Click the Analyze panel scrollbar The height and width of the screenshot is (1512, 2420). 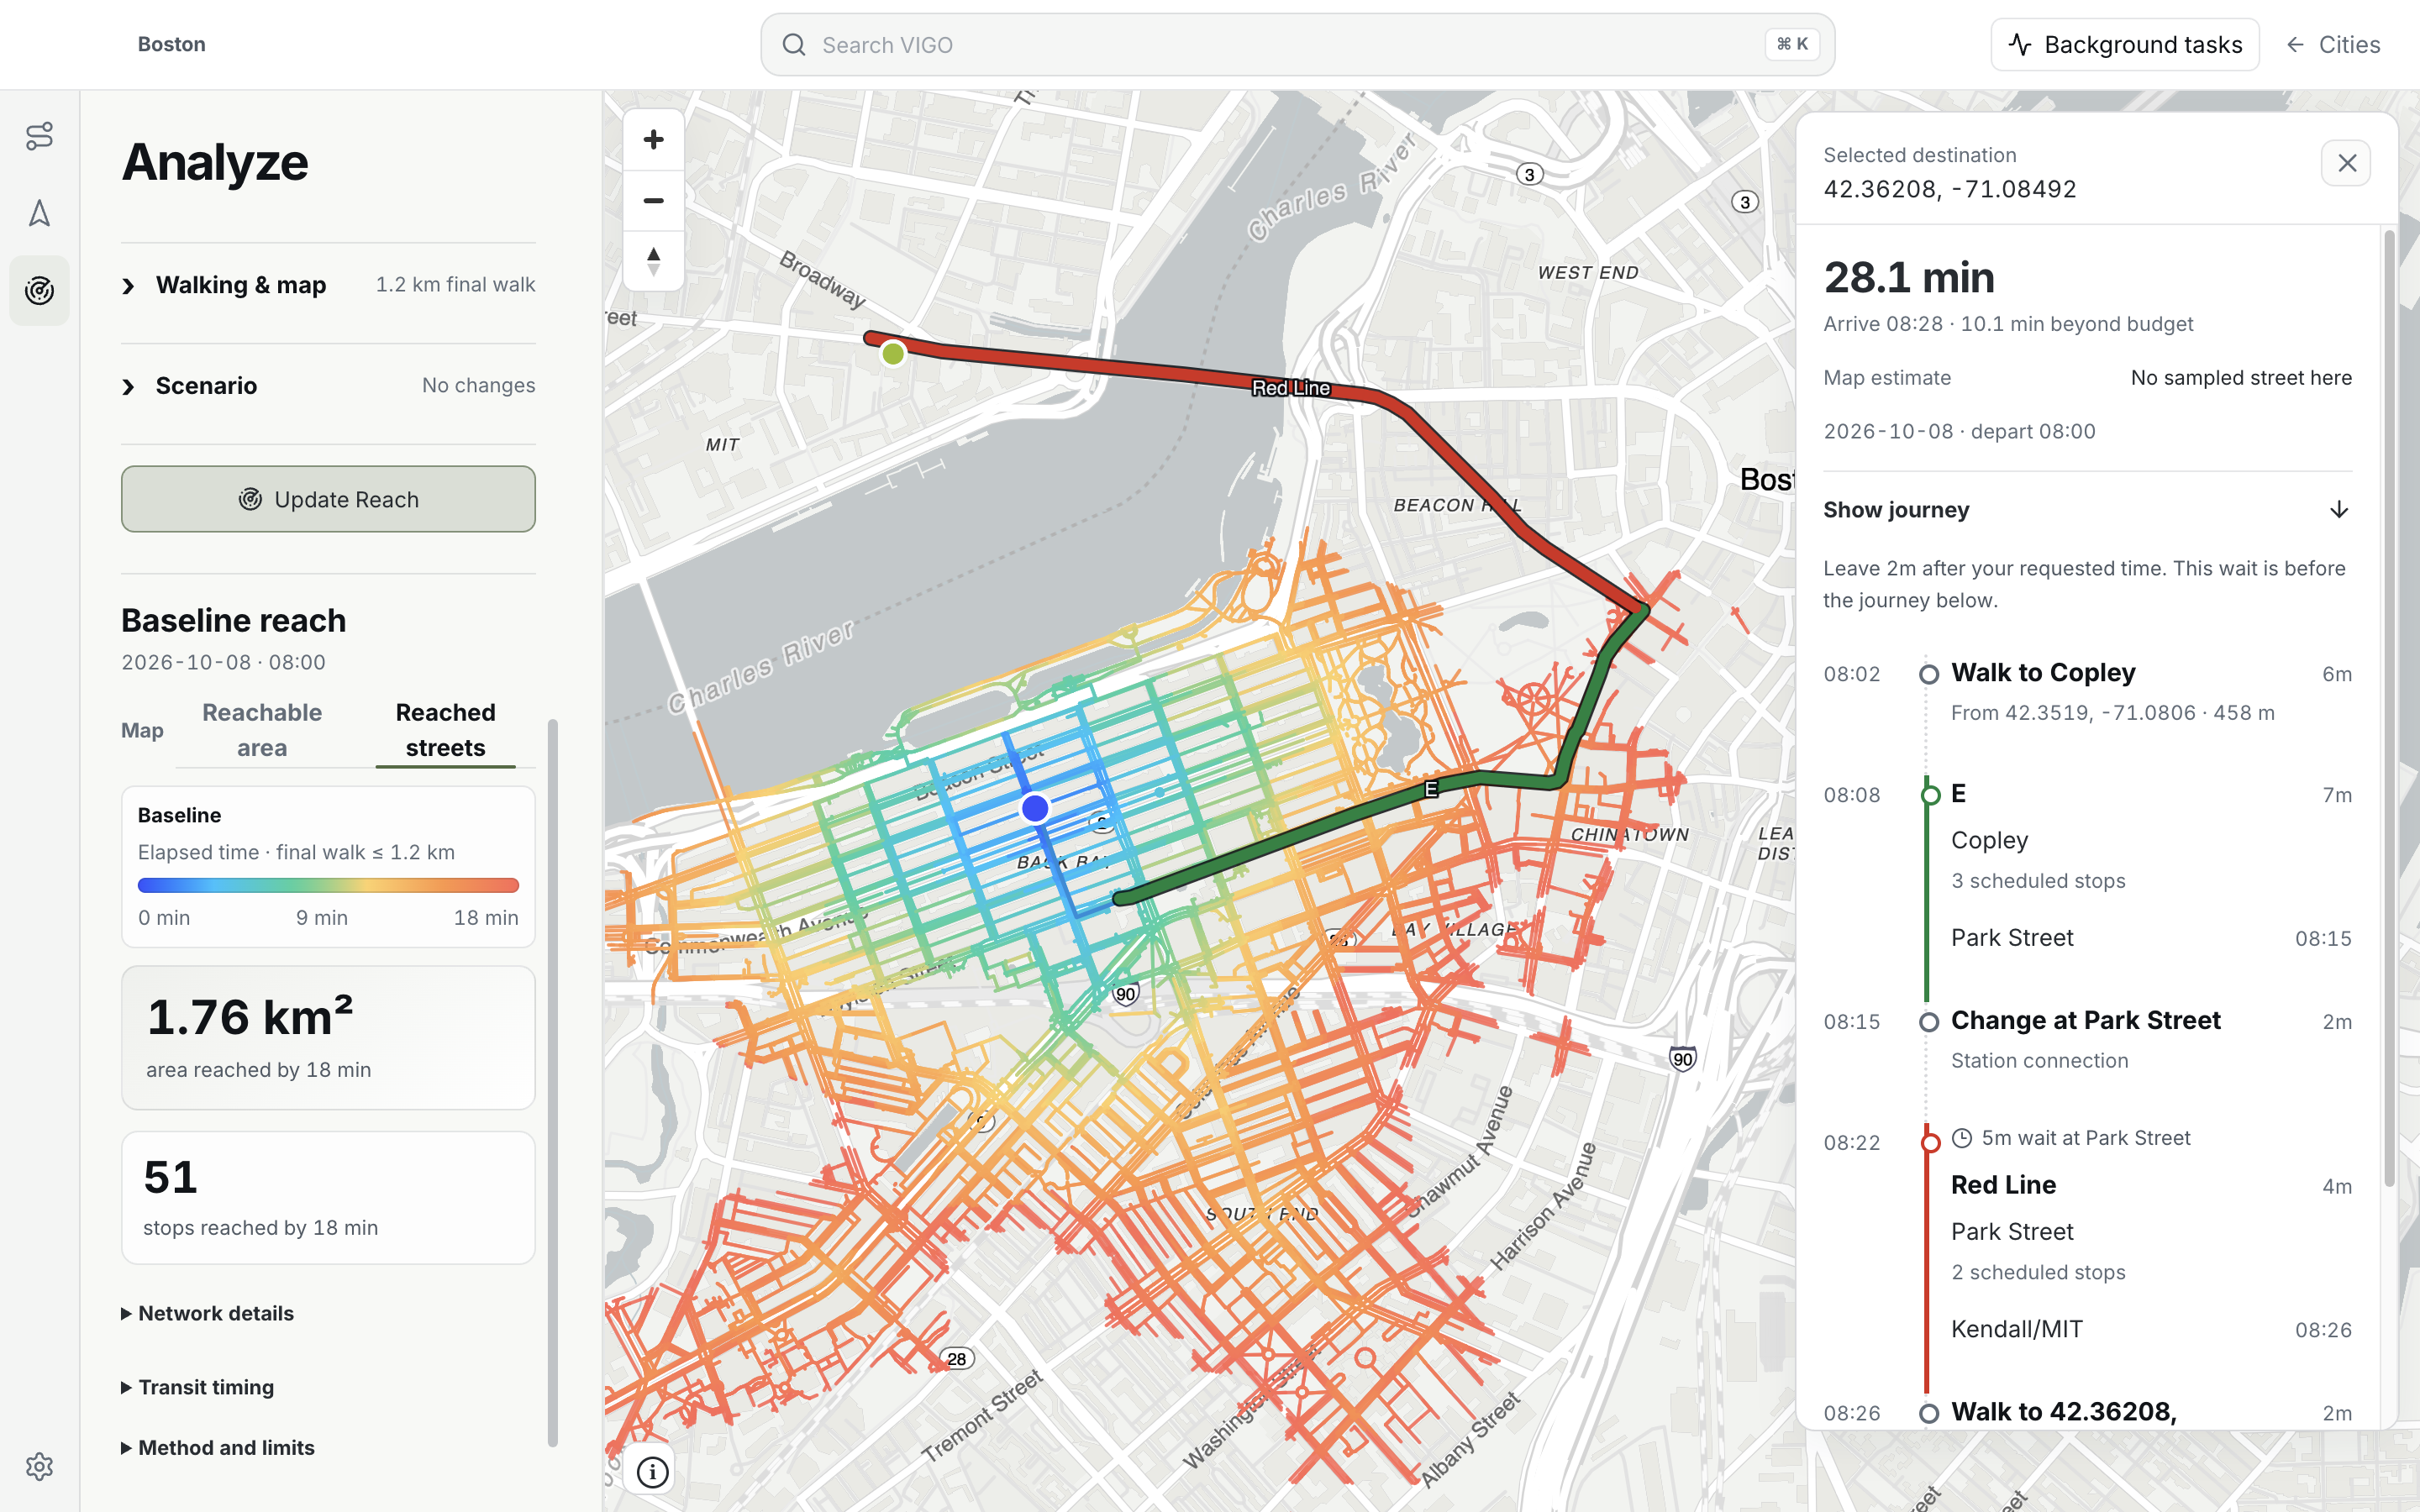click(x=553, y=1083)
